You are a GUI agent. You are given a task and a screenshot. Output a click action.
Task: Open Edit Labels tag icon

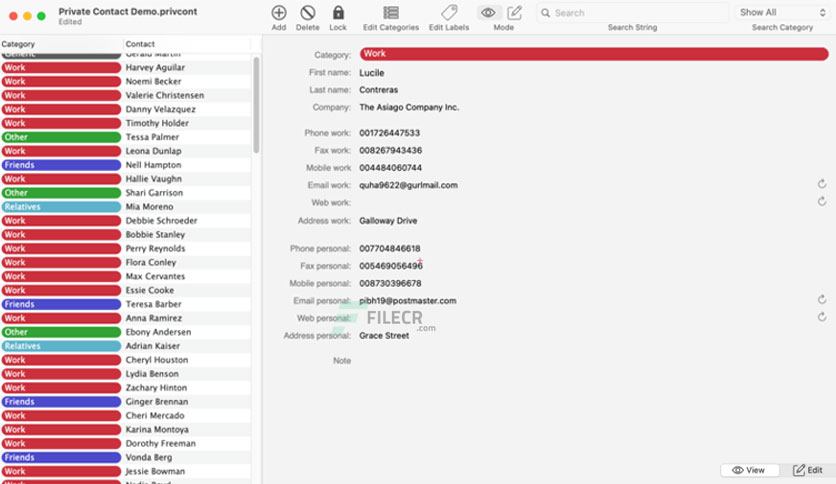(x=449, y=13)
